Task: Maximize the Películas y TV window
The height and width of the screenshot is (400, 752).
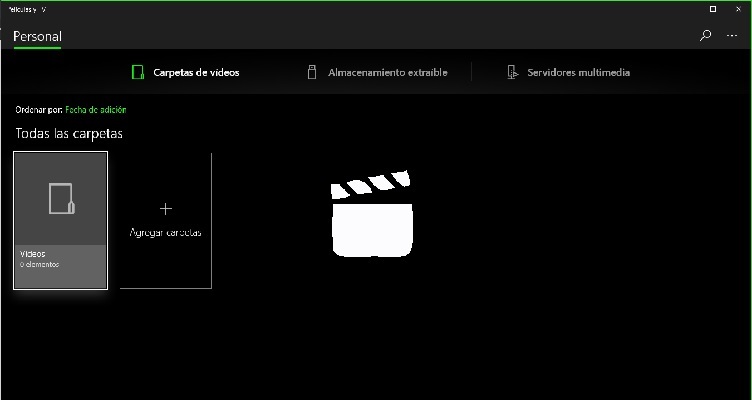Action: click(x=713, y=9)
